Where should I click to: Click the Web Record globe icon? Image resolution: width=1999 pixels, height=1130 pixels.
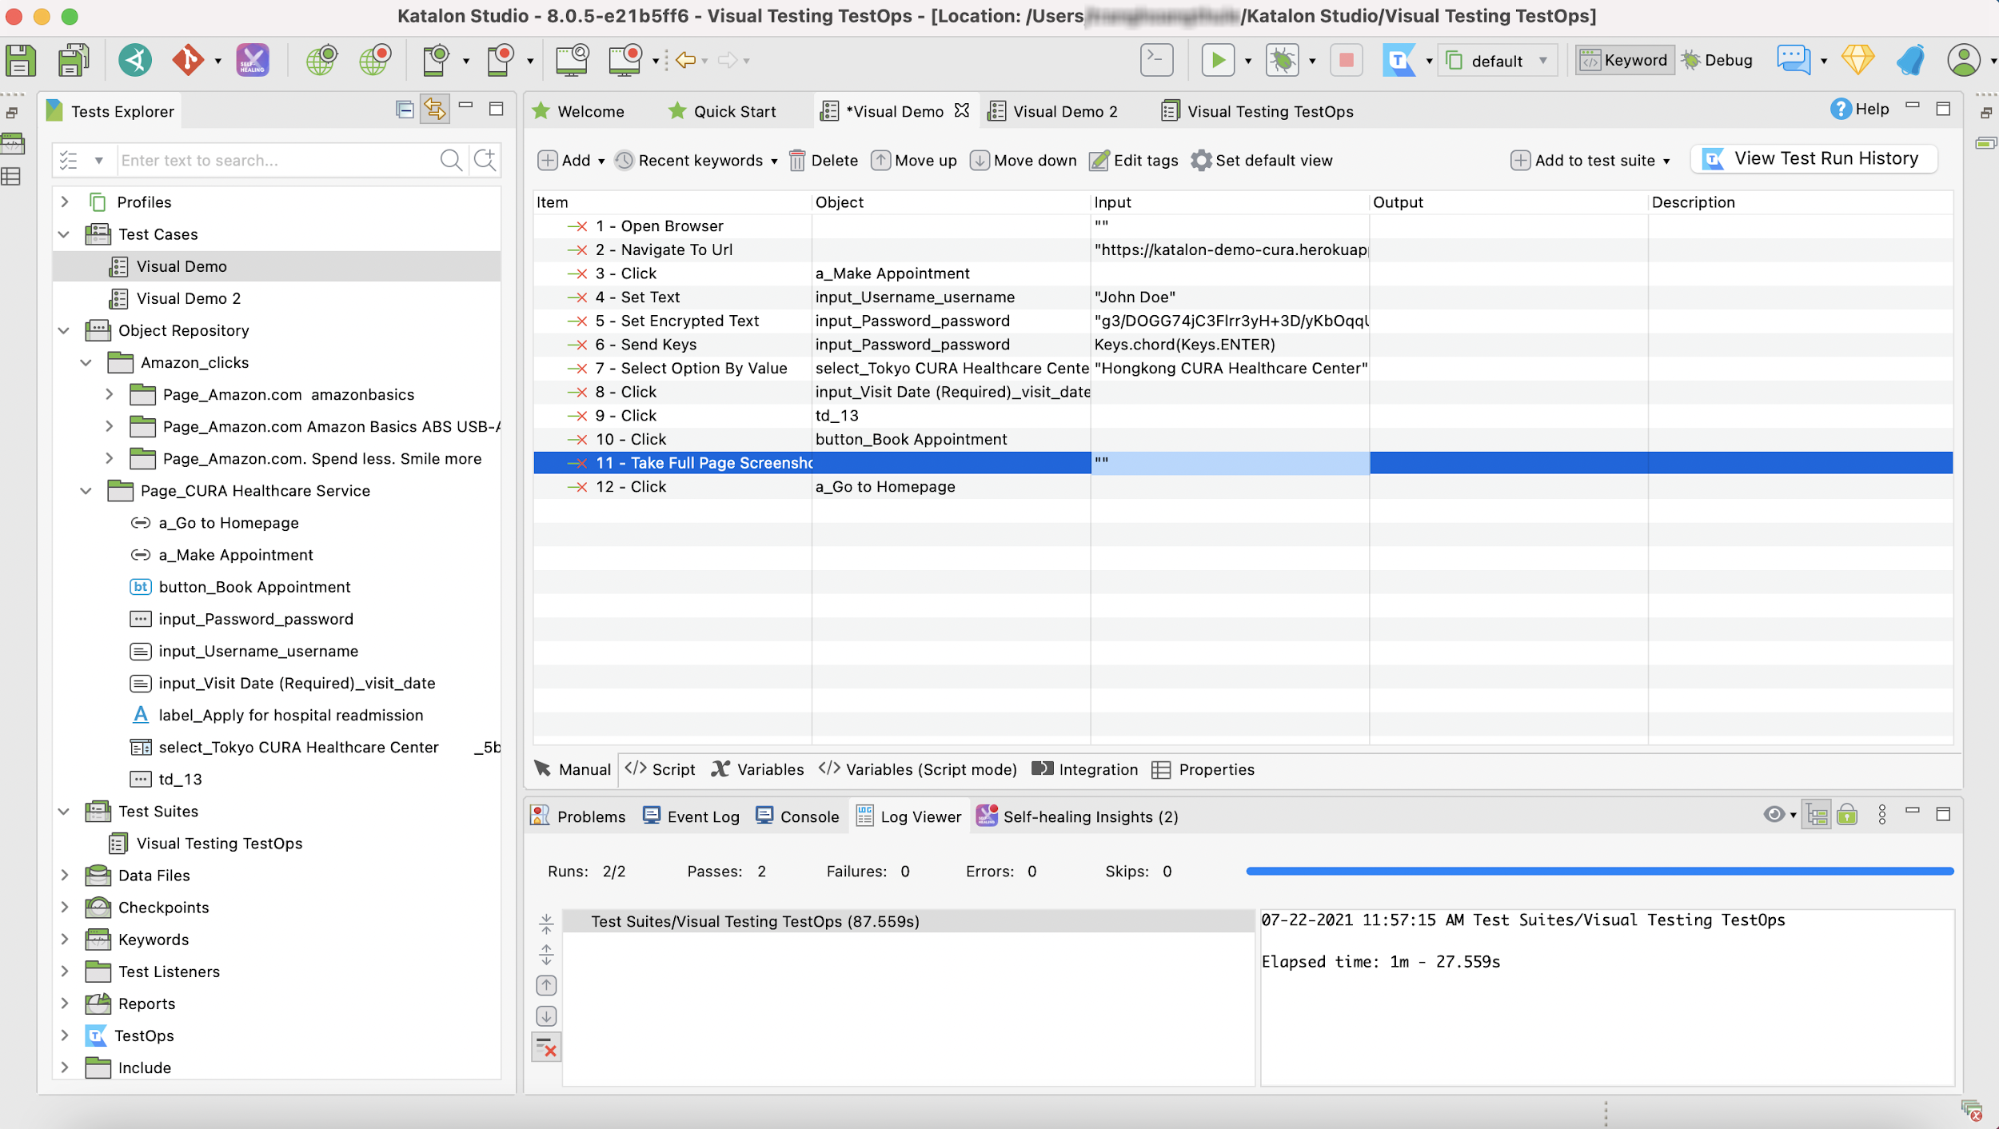(375, 60)
